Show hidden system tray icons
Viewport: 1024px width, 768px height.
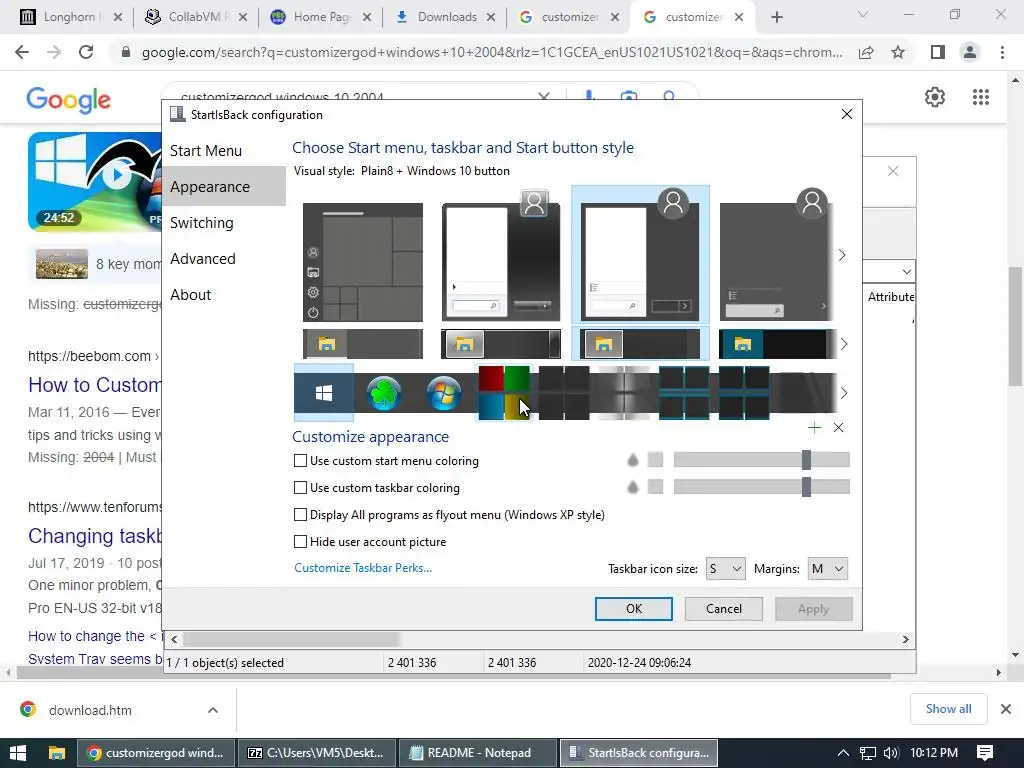click(x=843, y=753)
